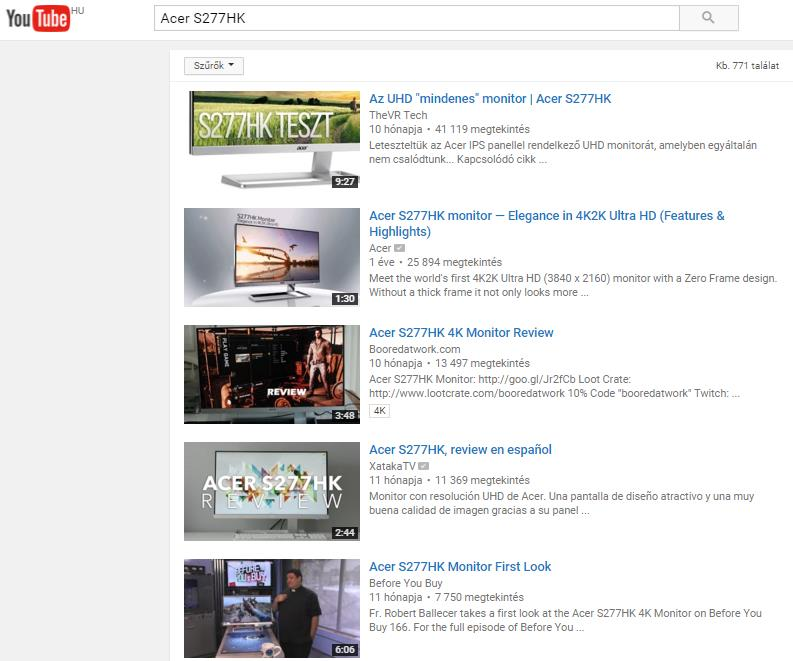Click Acer channel's verified badge
Screen dimensions: 793x661
tap(400, 248)
